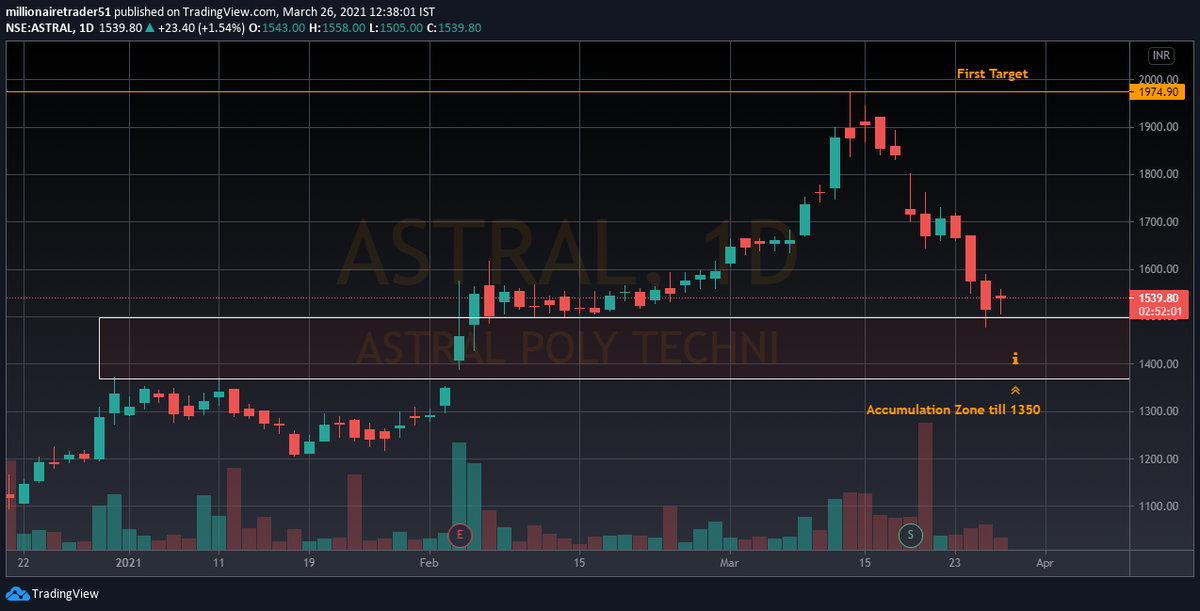Click the 1200.00 price axis label
Screen dimensions: 1200x611
point(1157,460)
